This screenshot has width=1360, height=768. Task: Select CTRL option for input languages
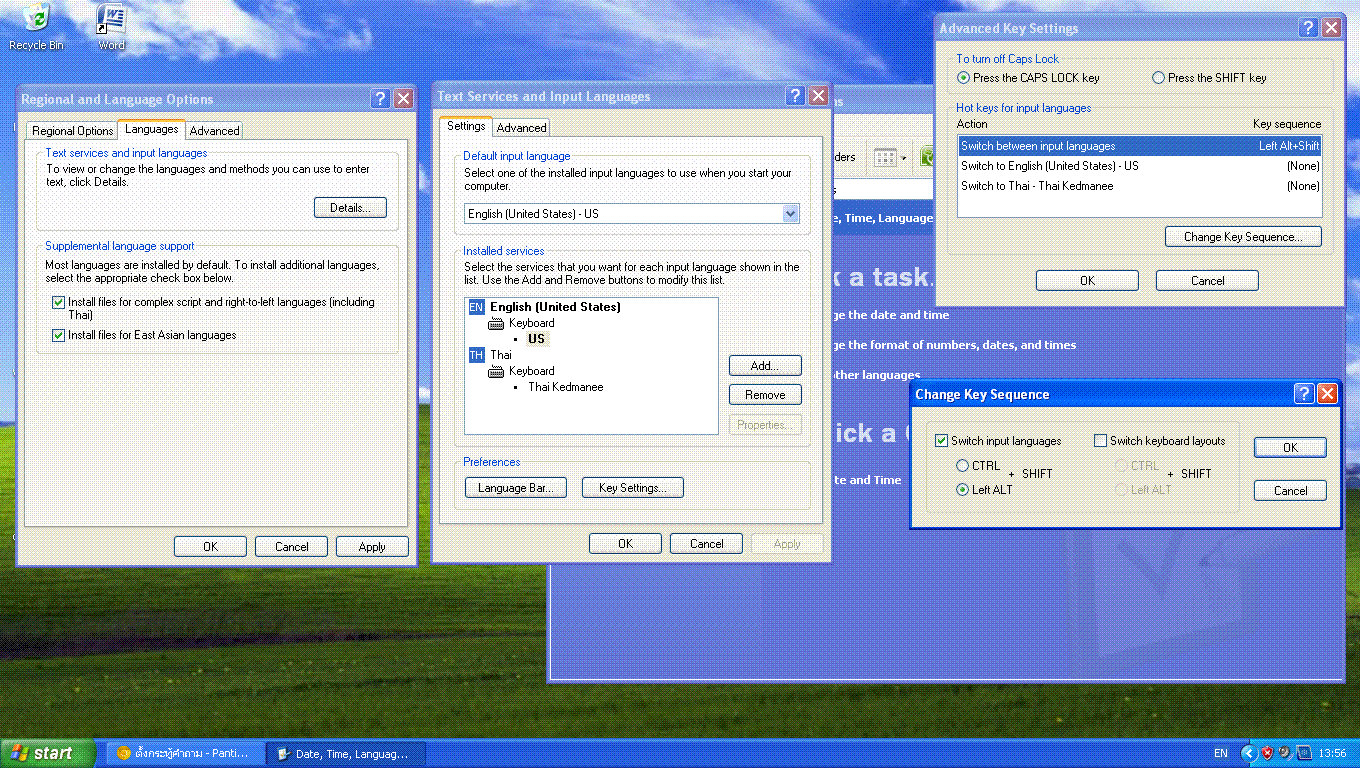point(962,466)
